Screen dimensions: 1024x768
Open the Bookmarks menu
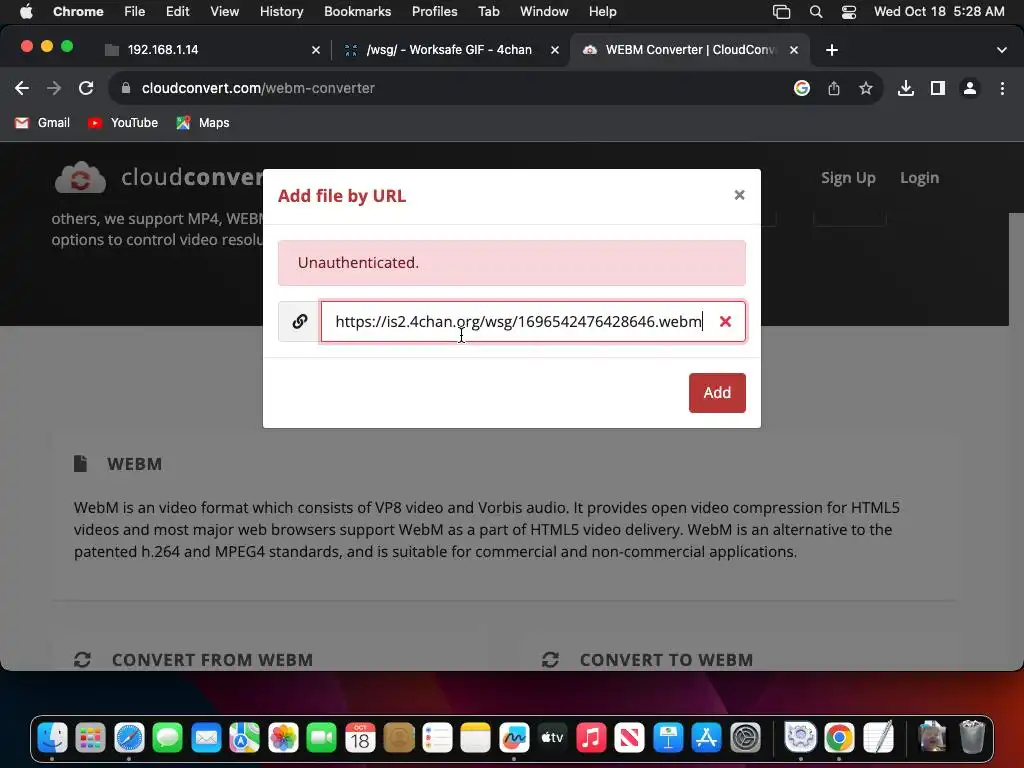click(x=357, y=11)
